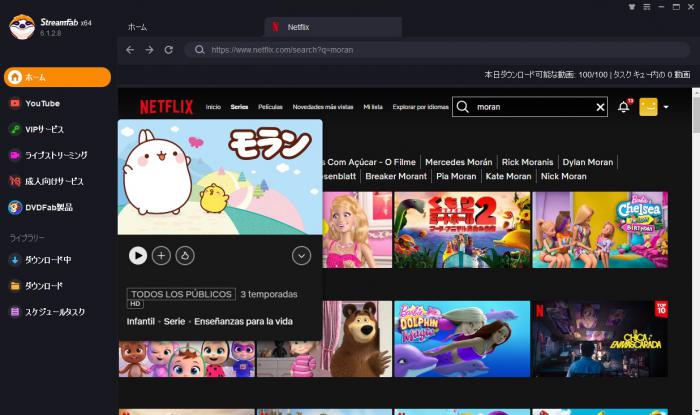Click the Pia Moran suggestion
This screenshot has height=415, width=700.
456,176
